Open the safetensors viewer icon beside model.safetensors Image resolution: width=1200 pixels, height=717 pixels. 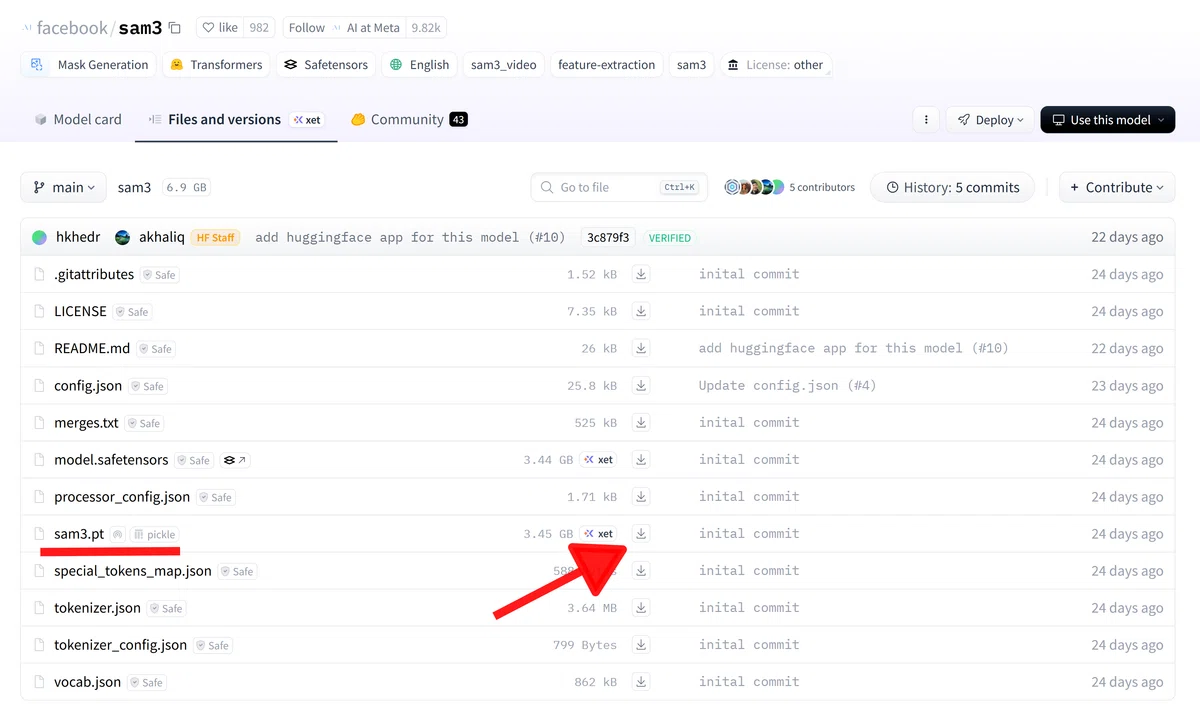235,460
